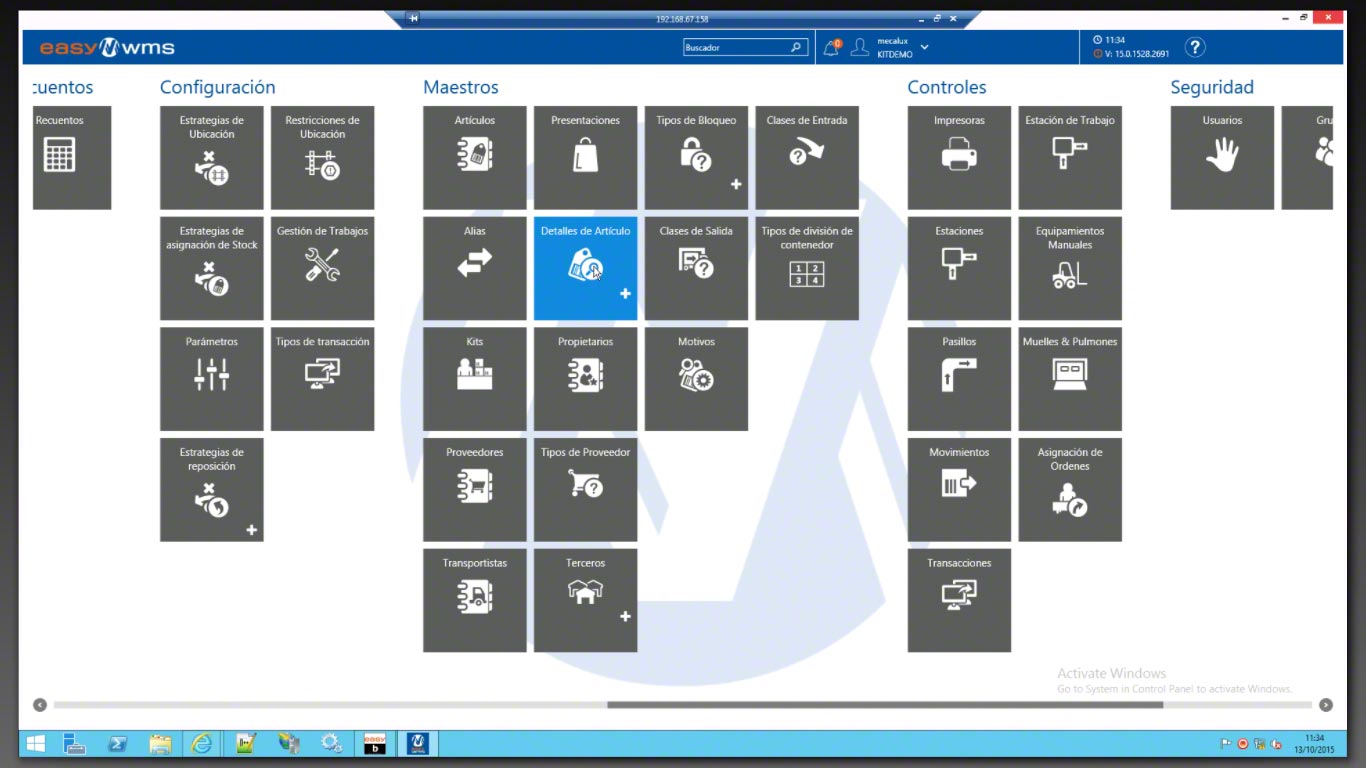Click the help question mark icon
Screen dimensions: 1366x768
(1195, 47)
